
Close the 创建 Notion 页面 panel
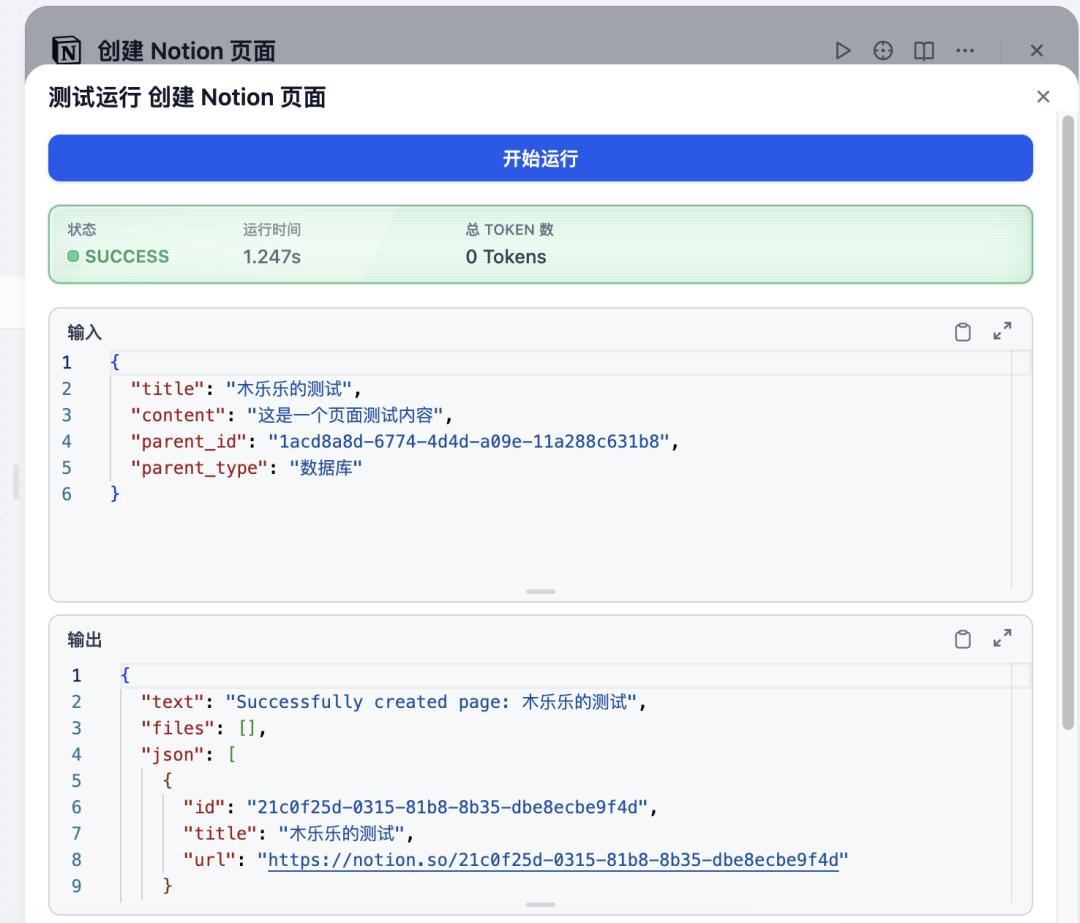click(x=1037, y=51)
